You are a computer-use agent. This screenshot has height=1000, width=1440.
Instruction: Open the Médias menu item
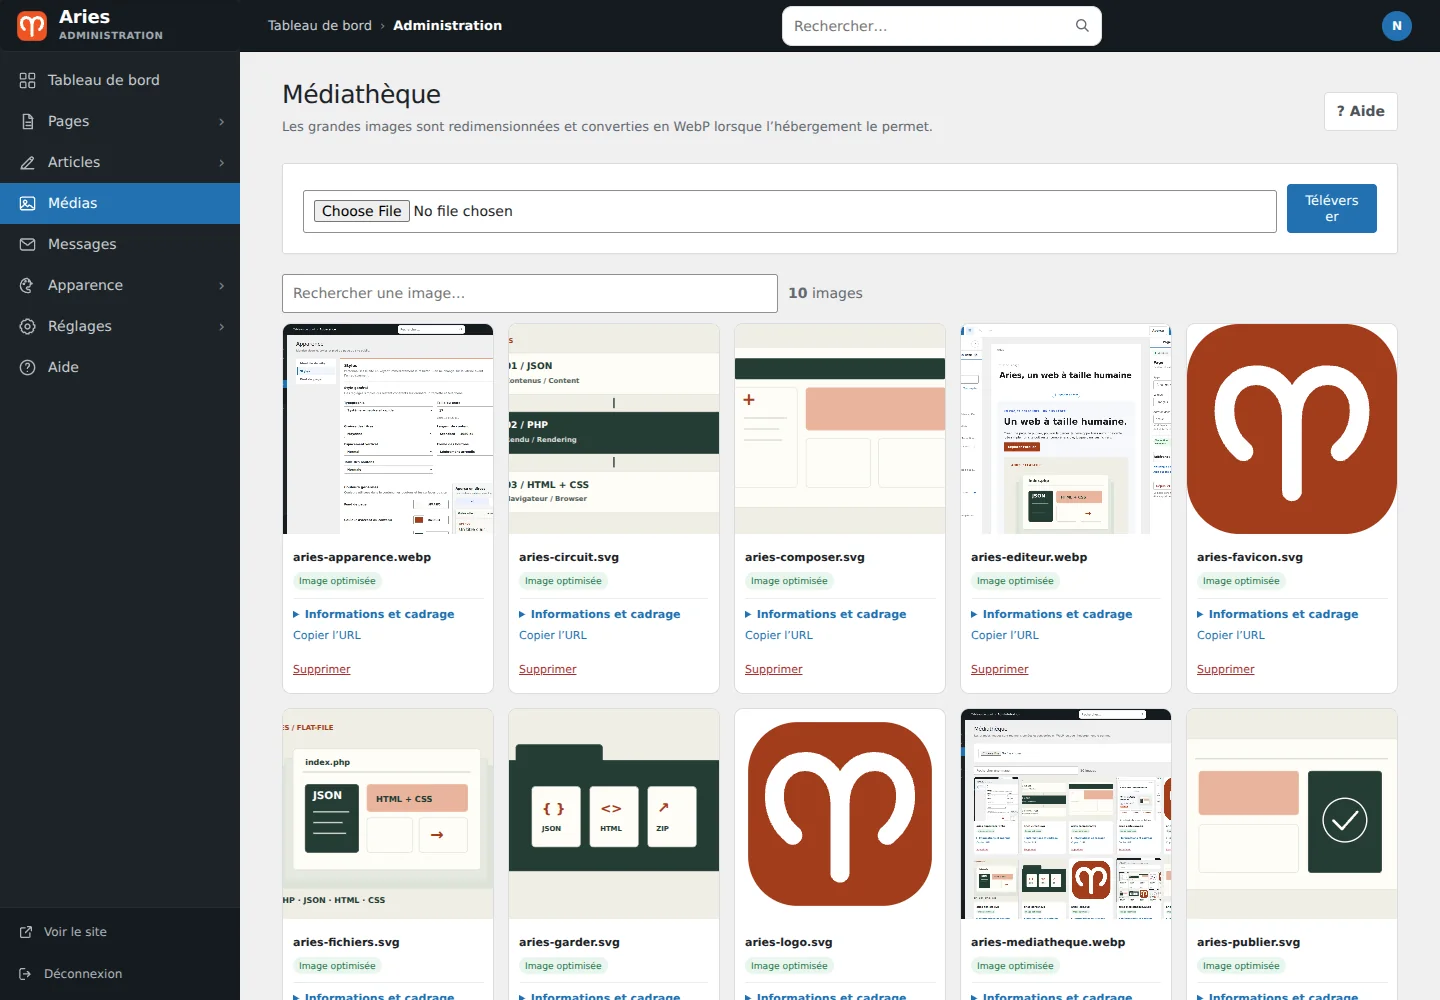pyautogui.click(x=120, y=203)
